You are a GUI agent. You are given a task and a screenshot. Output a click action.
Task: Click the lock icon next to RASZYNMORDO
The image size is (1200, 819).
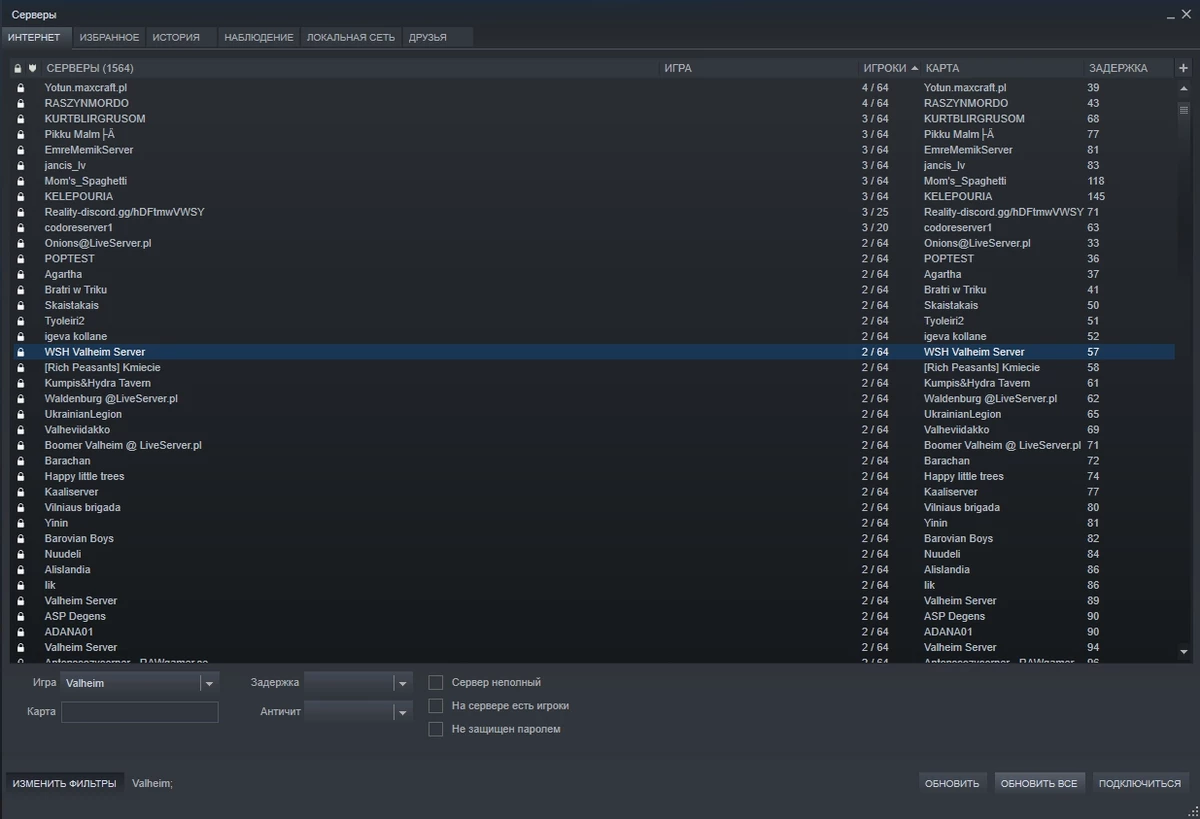(20, 103)
